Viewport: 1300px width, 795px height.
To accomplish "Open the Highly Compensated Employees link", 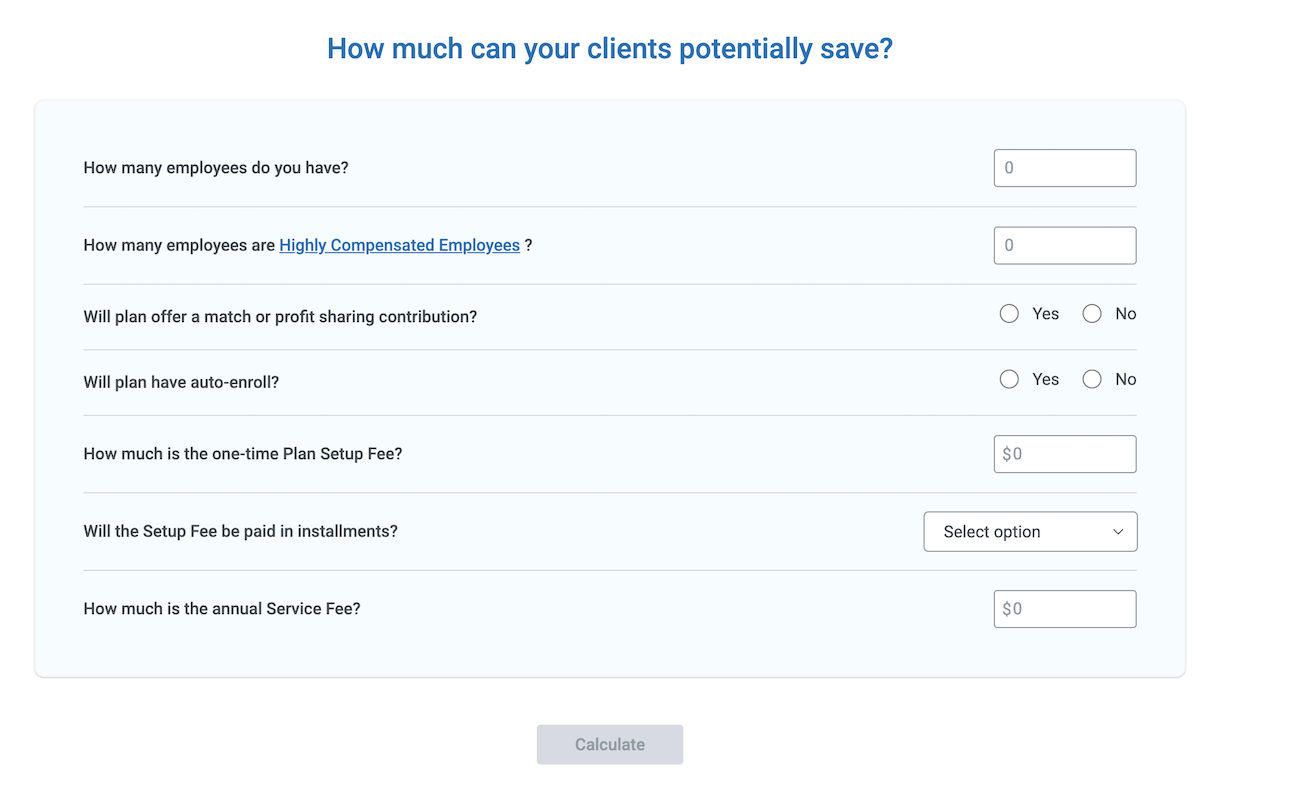I will click(x=399, y=245).
